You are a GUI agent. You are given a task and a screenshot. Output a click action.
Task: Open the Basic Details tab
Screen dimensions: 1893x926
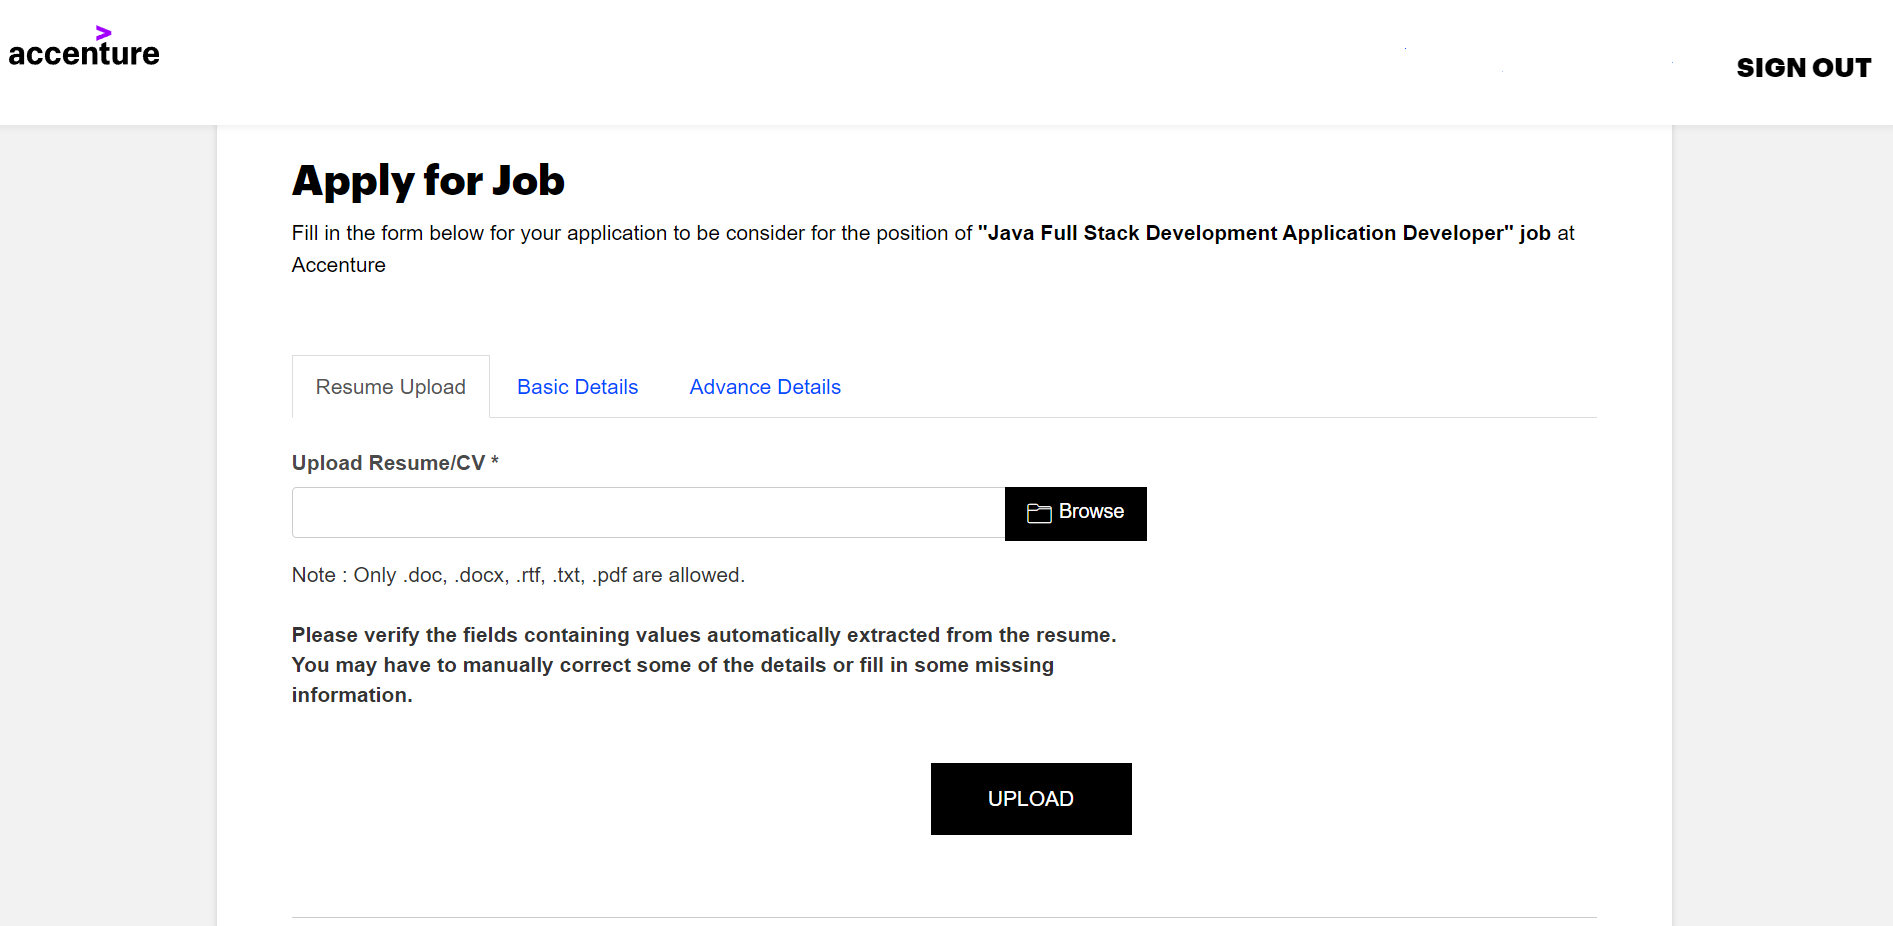578,387
